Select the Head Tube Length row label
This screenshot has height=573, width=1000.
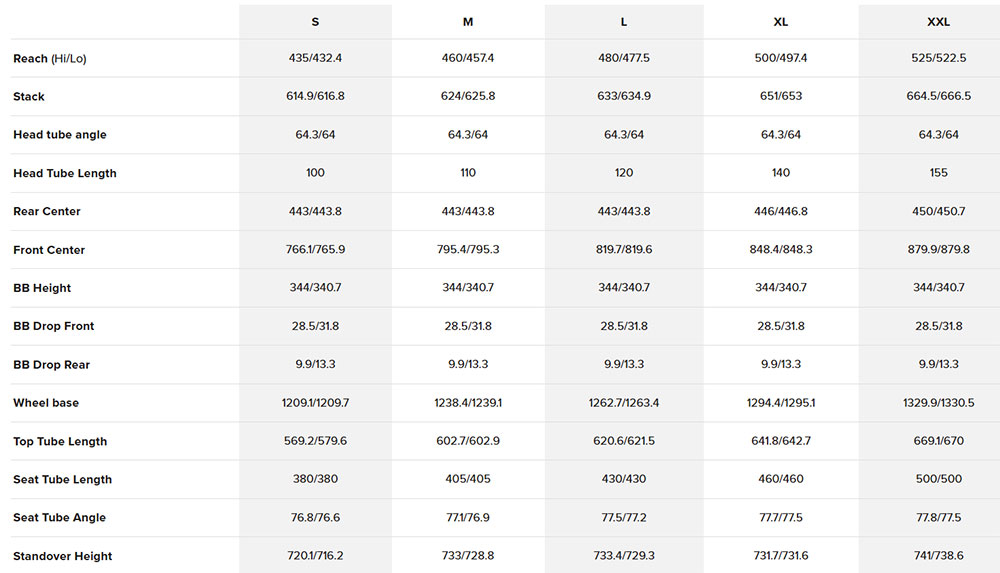[x=65, y=174]
